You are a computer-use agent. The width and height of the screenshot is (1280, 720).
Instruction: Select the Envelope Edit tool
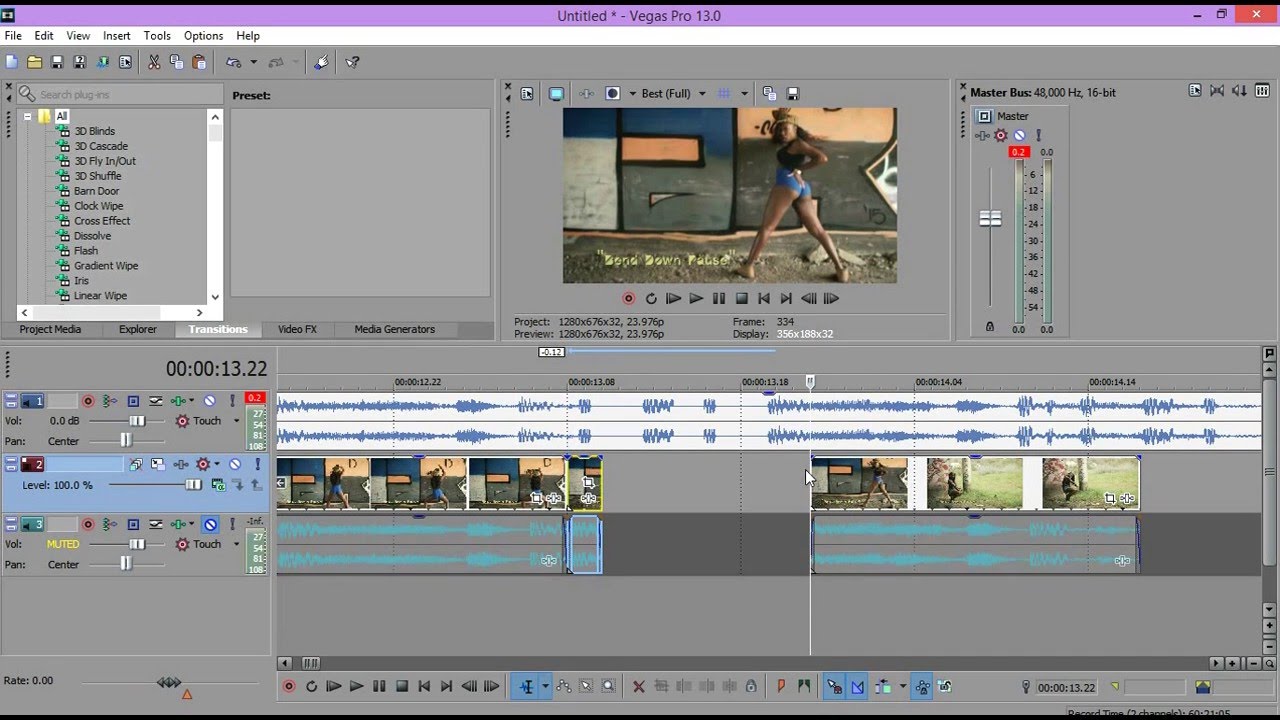coord(564,687)
